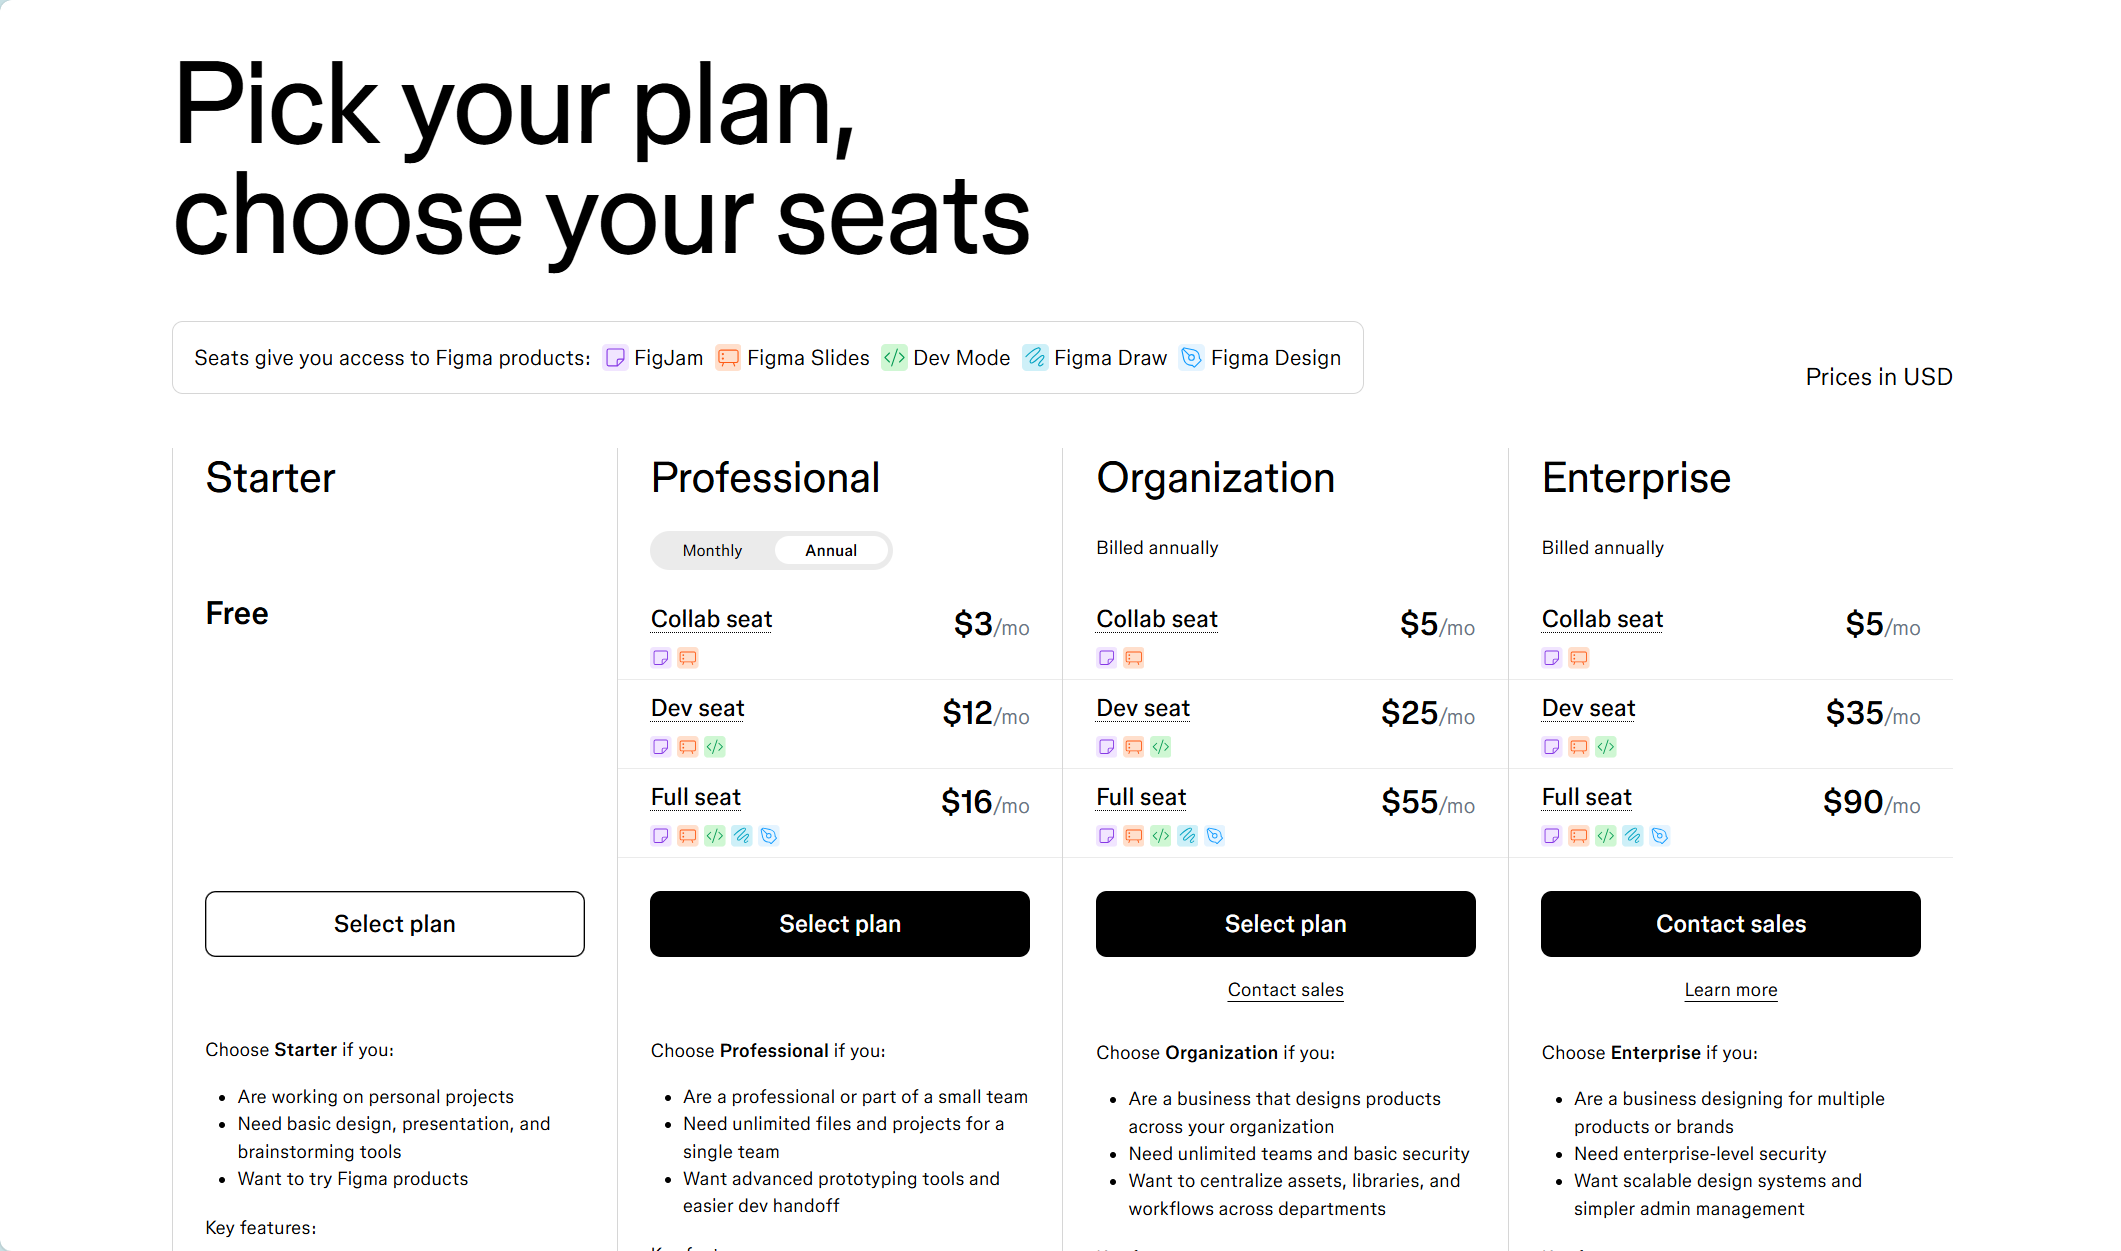Click Figma Draw icon under Organization Full seat
This screenshot has width=2121, height=1251.
(1187, 836)
